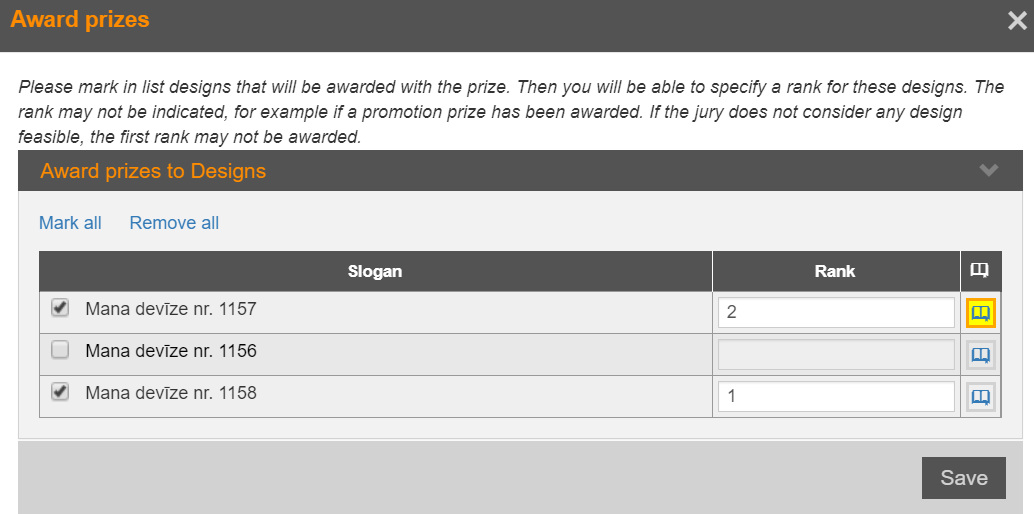Check Mana devīze nr. 1156 checkbox
This screenshot has height=514, width=1034.
[x=60, y=350]
